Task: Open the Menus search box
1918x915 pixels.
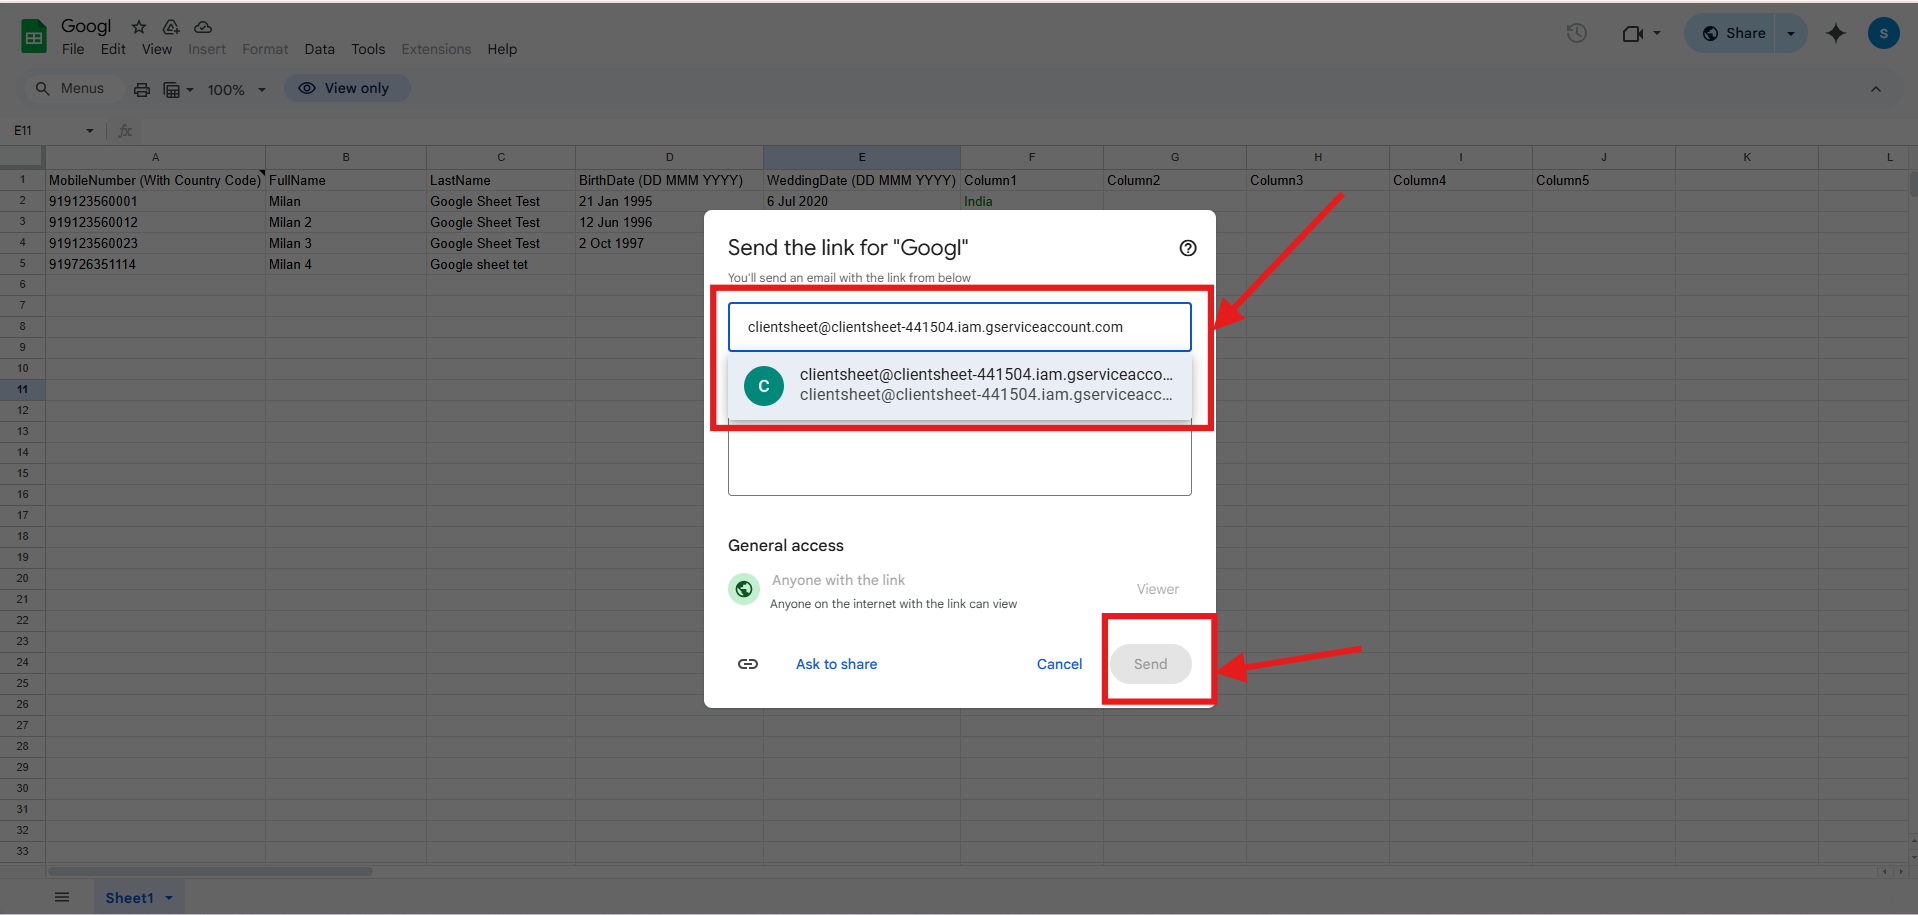Action: tap(71, 89)
